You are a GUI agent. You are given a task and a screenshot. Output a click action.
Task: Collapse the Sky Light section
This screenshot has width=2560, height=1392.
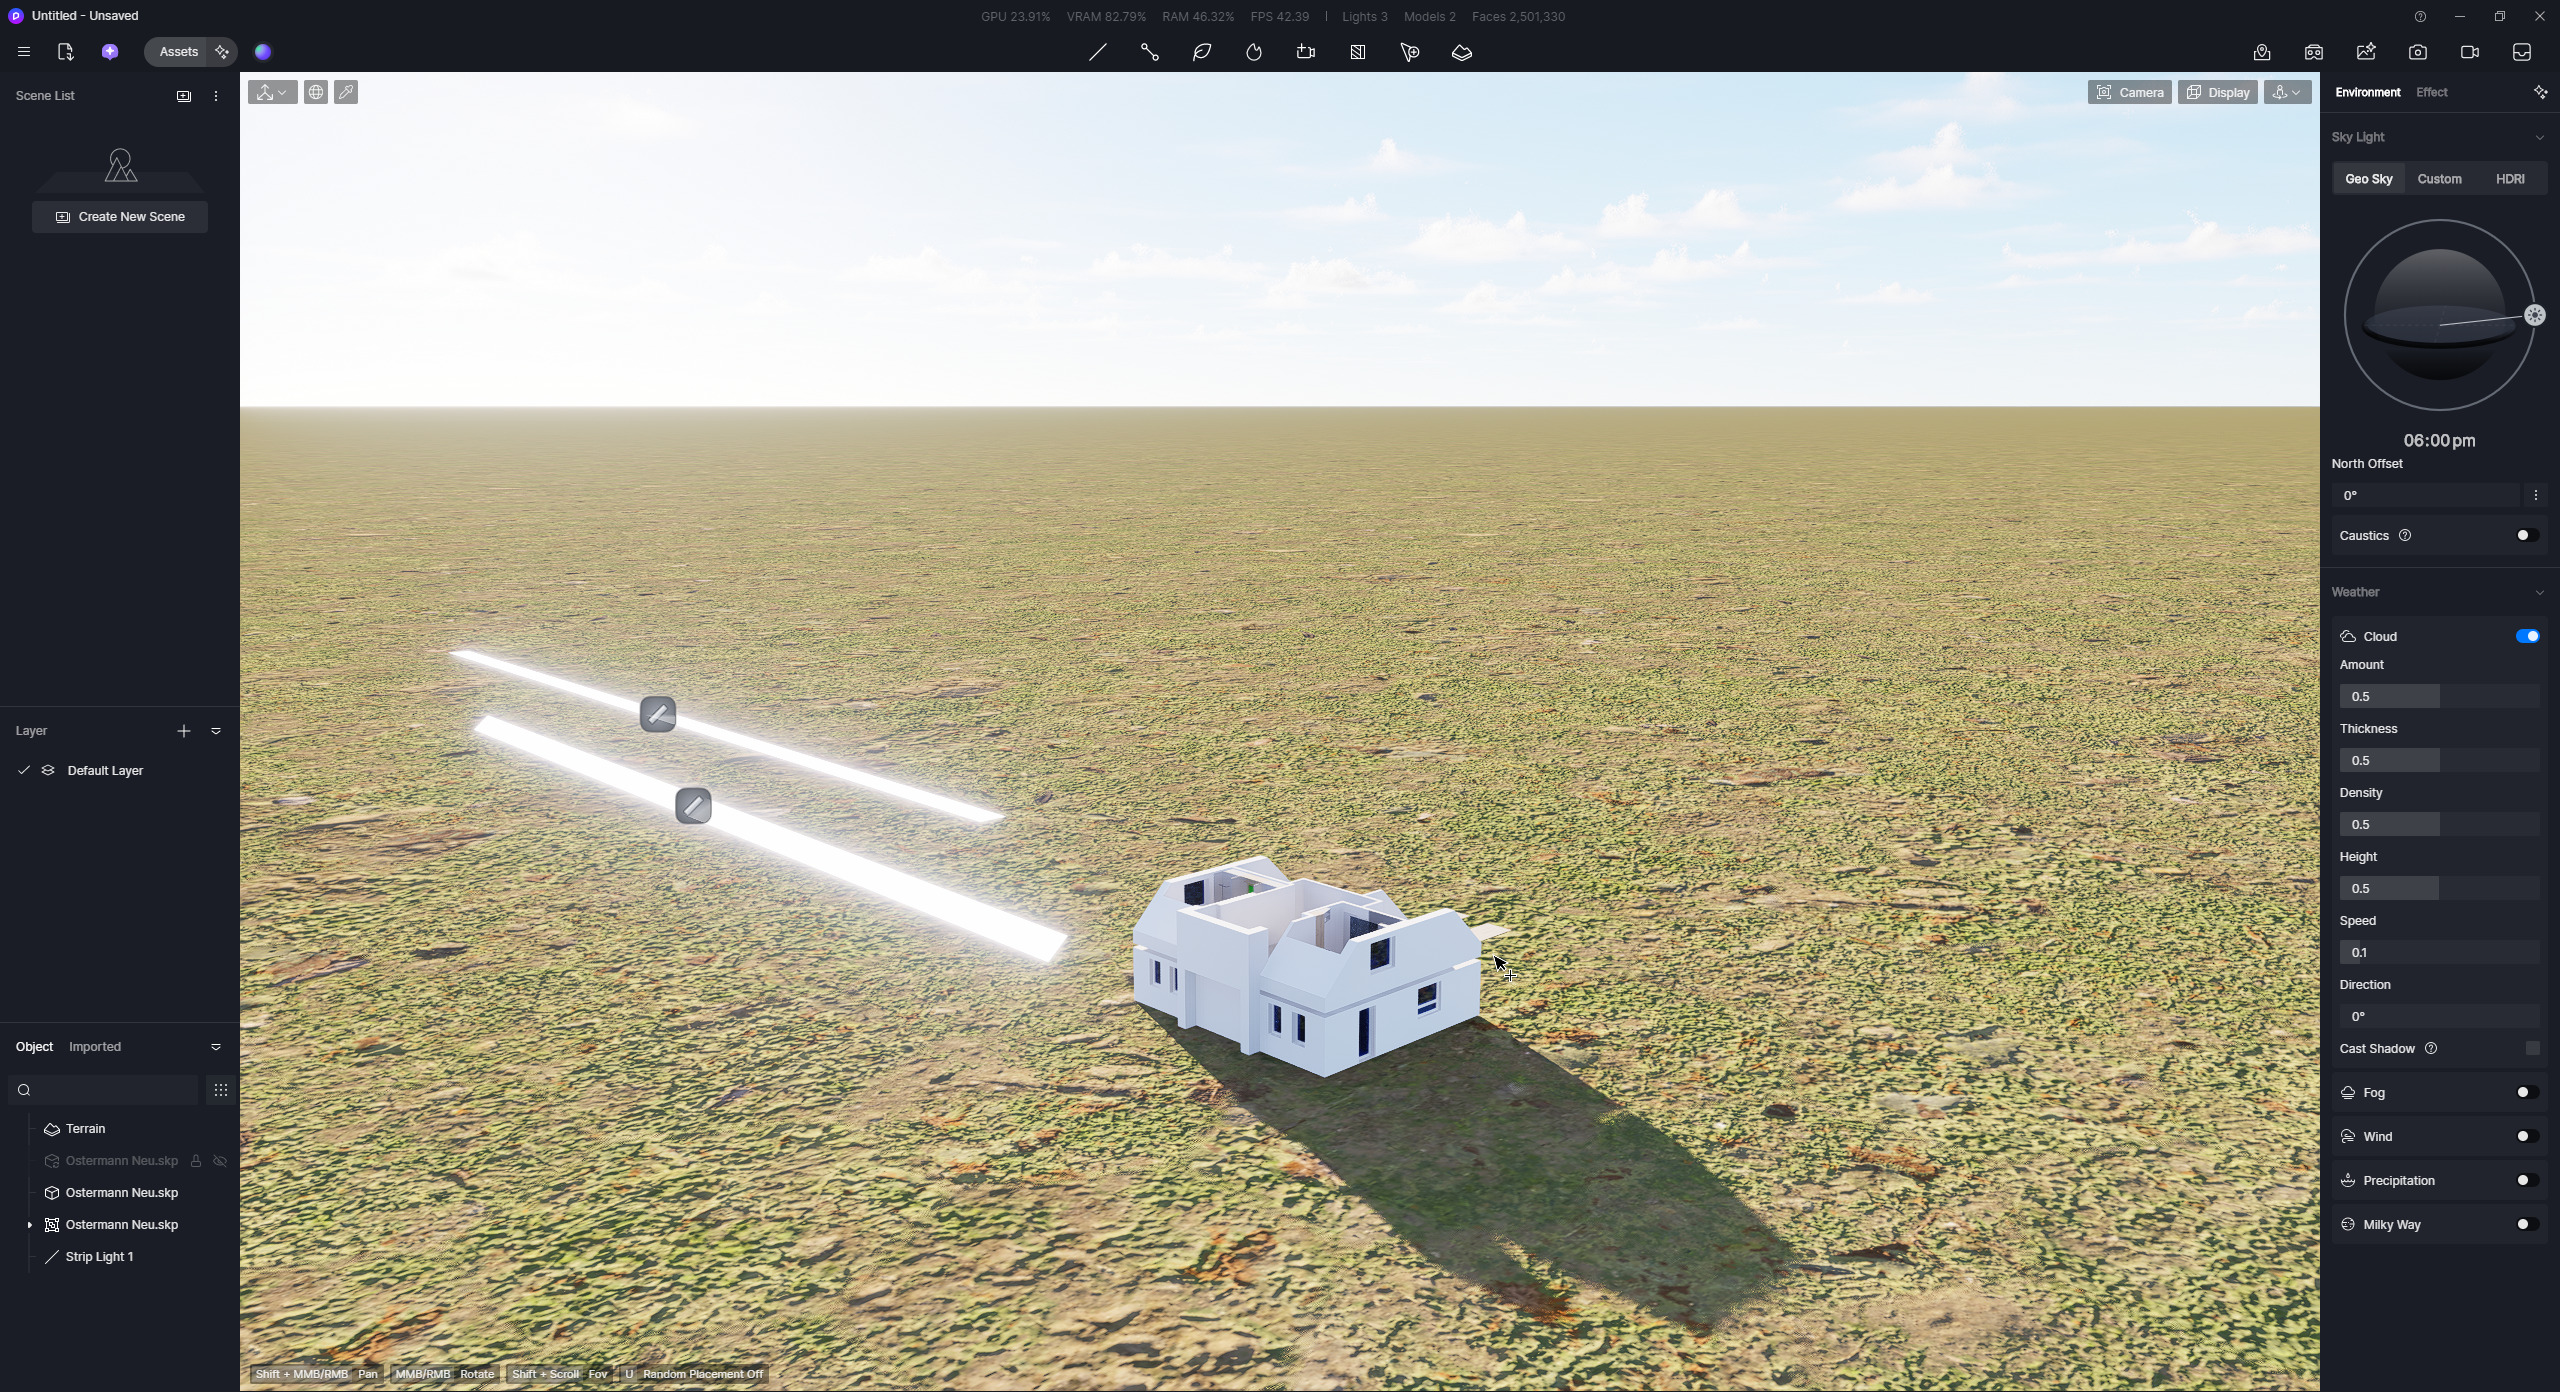(x=2539, y=137)
